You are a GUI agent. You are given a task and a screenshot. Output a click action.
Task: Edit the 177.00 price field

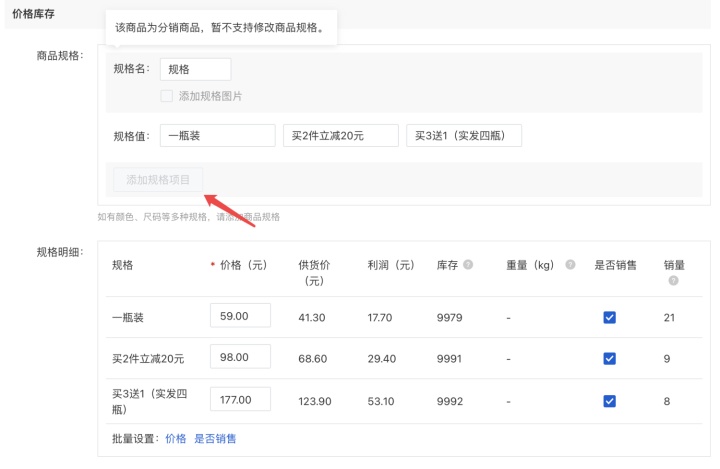tap(240, 400)
